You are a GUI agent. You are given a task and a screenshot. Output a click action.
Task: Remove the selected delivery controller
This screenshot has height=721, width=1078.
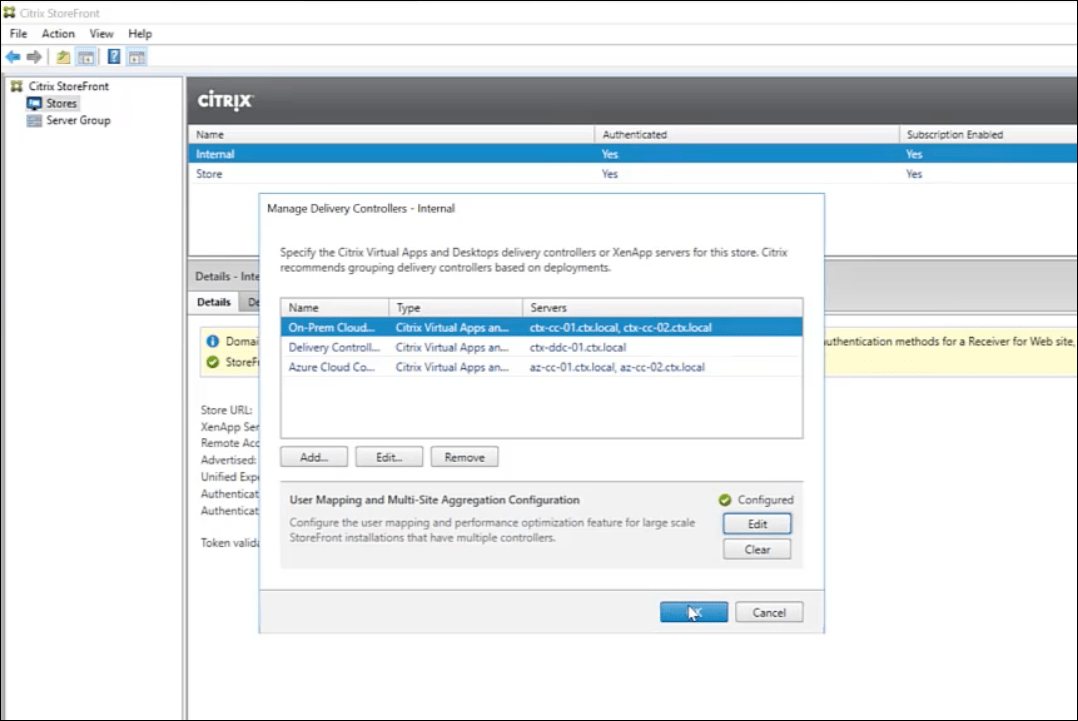464,457
